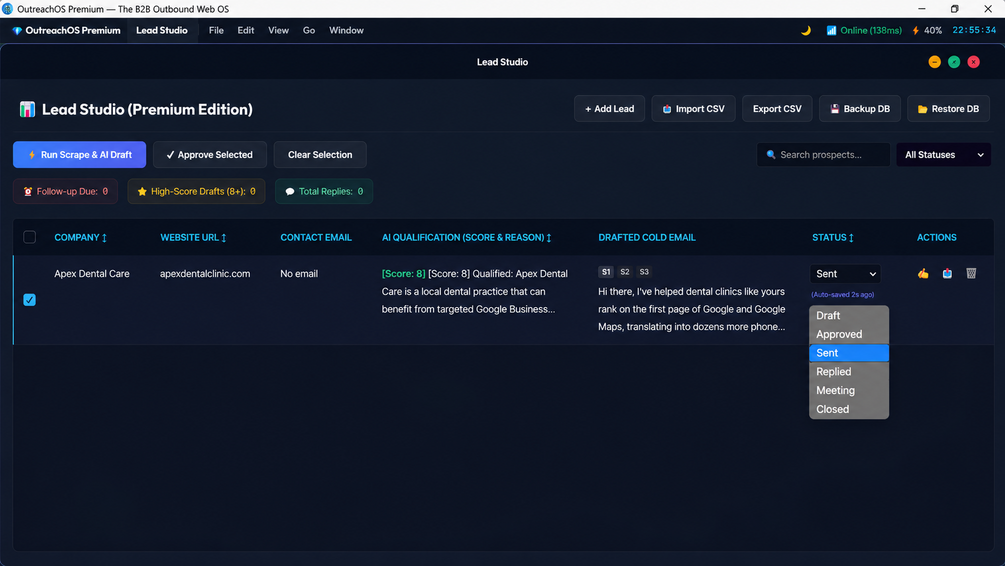The height and width of the screenshot is (566, 1005).
Task: Click the Import CSV button
Action: [x=693, y=109]
